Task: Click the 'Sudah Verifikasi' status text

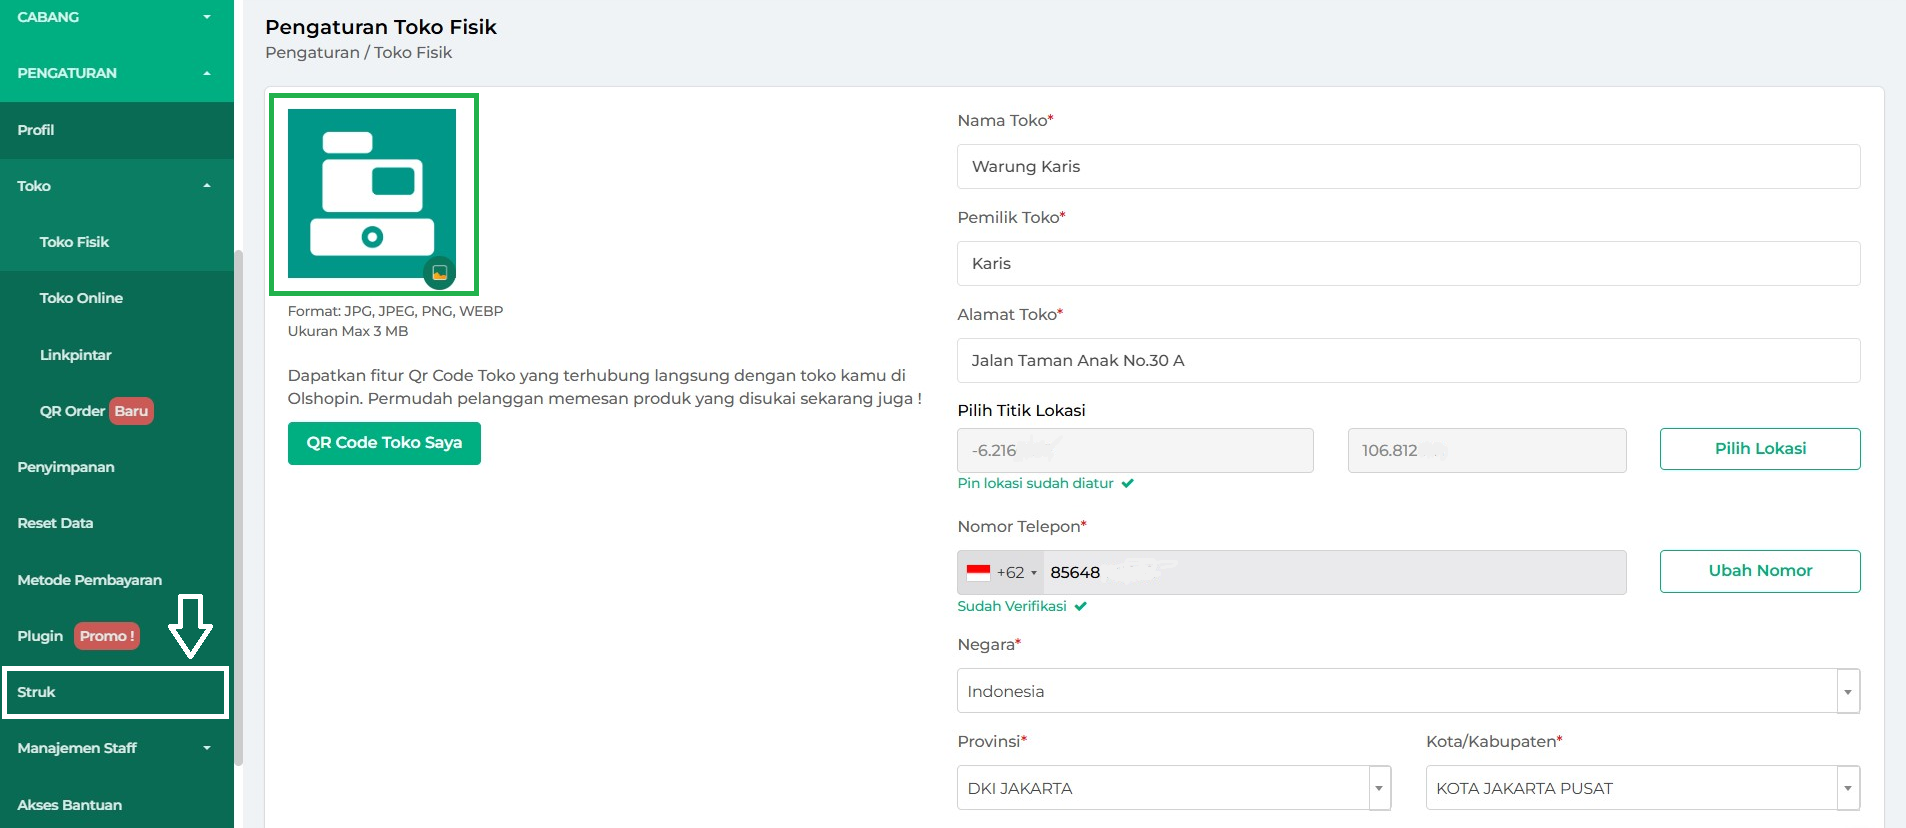Action: tap(1012, 606)
